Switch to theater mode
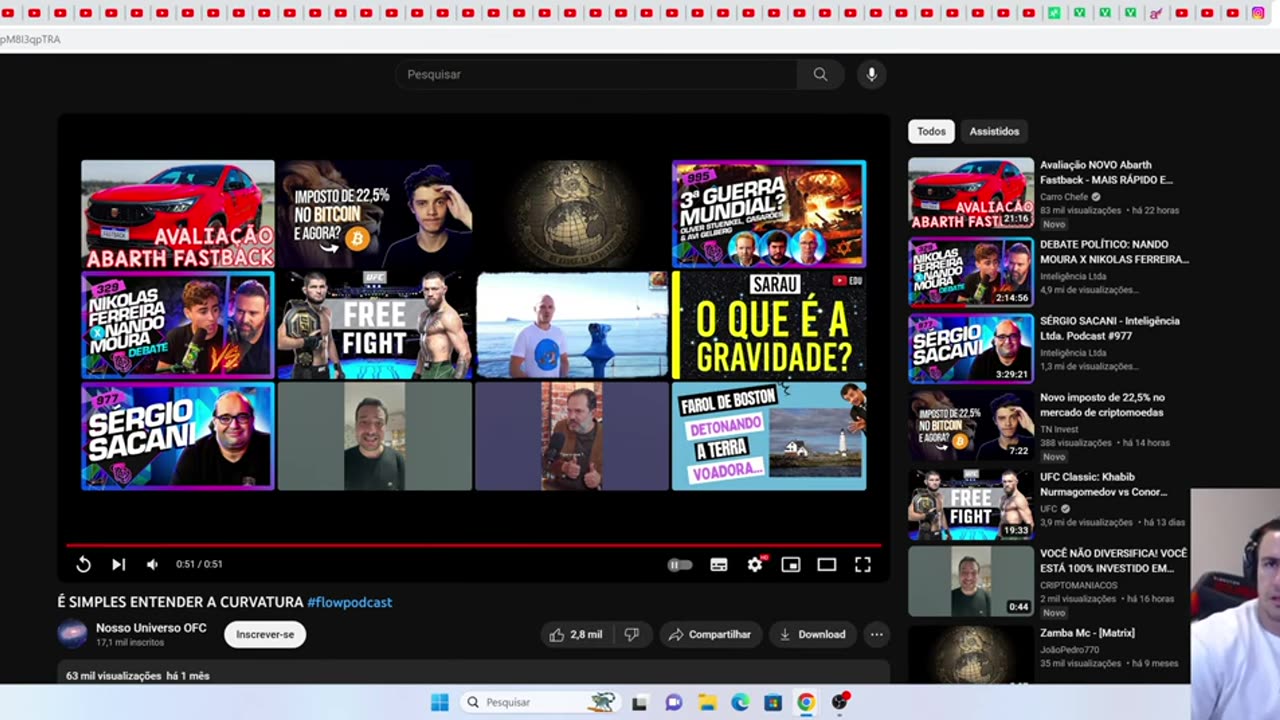 (x=827, y=565)
